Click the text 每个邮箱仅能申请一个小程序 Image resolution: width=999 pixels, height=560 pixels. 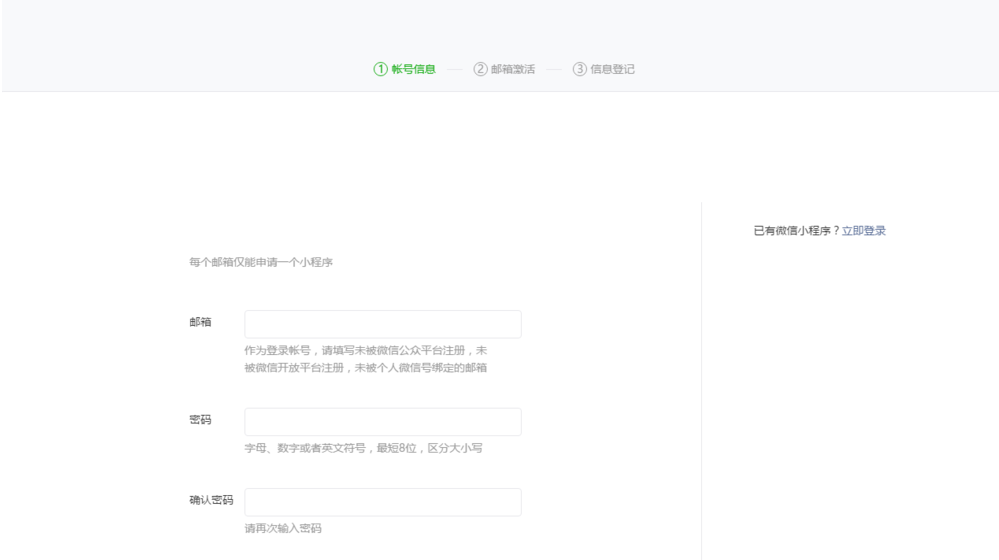[x=261, y=262]
